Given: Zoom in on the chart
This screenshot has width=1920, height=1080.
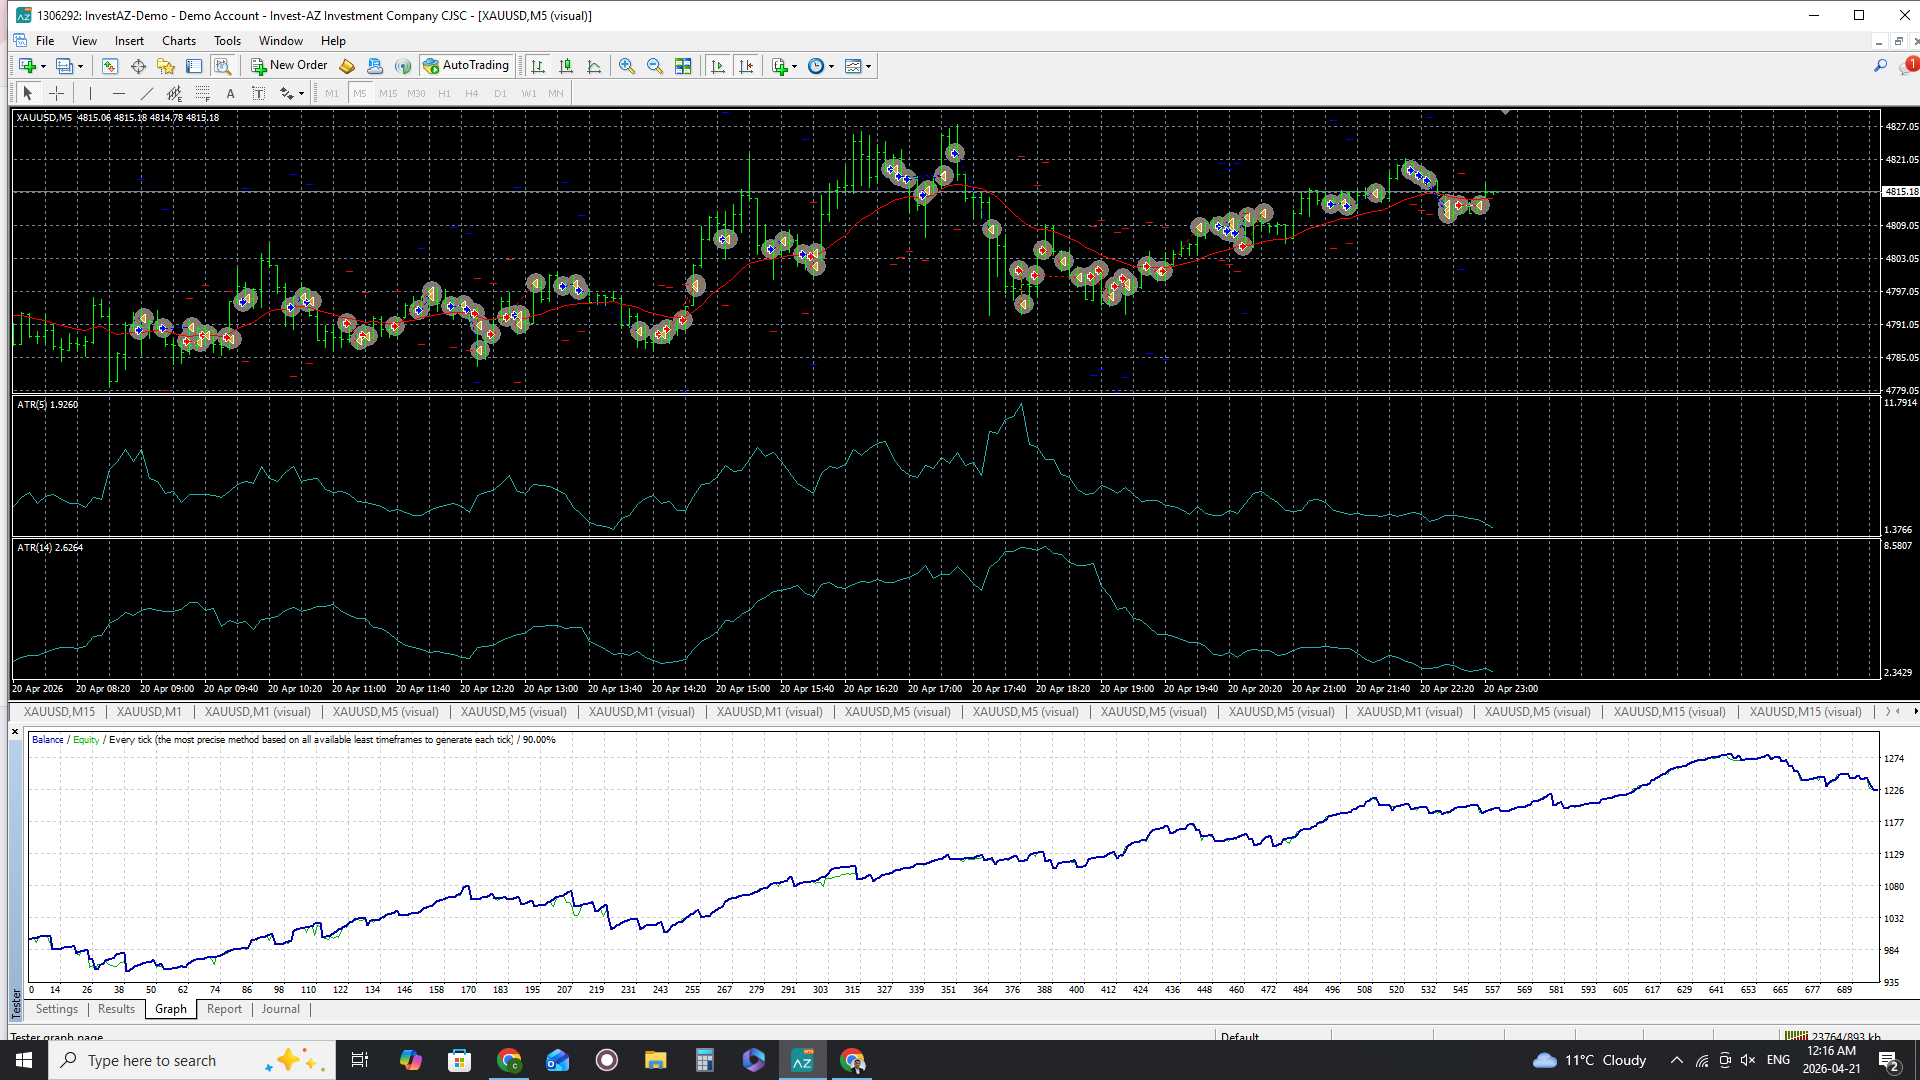Looking at the screenshot, I should (627, 66).
